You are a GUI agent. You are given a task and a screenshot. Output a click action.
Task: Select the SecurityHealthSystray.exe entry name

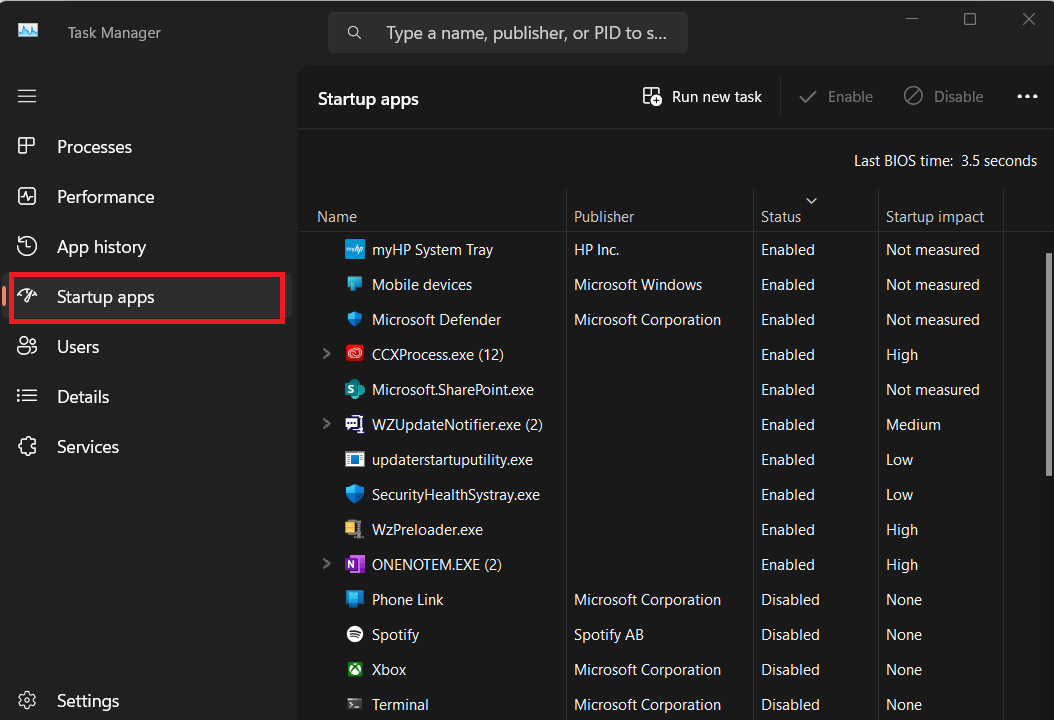coord(456,495)
